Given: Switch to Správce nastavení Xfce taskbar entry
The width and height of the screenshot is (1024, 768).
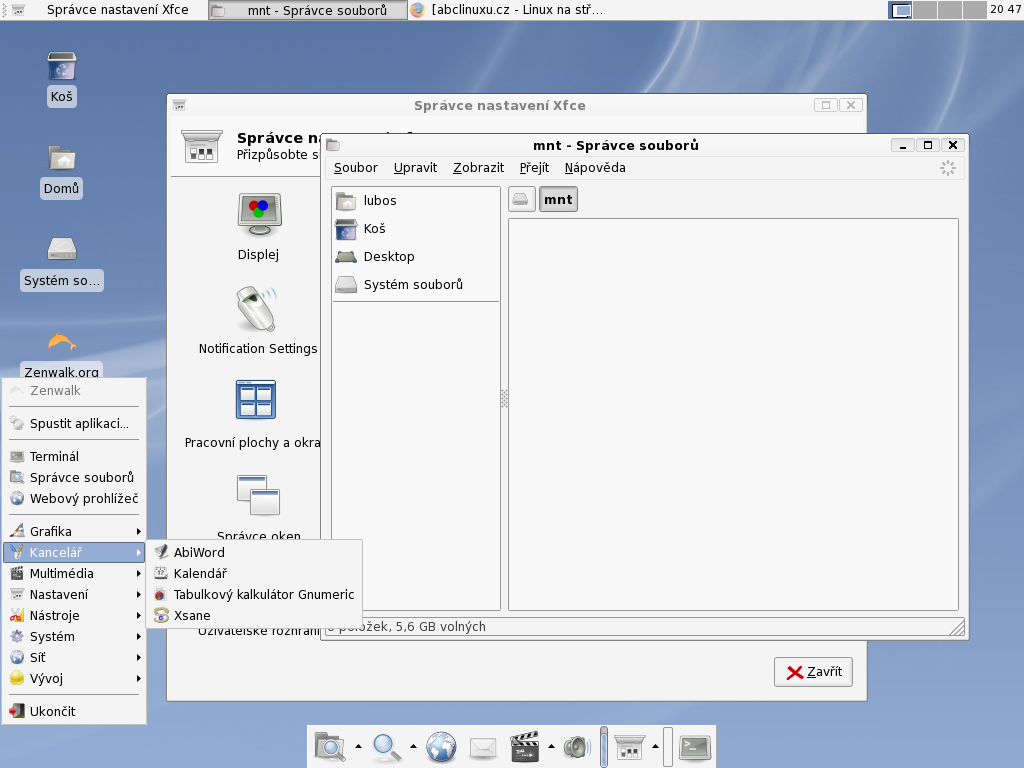Looking at the screenshot, I should pos(107,10).
